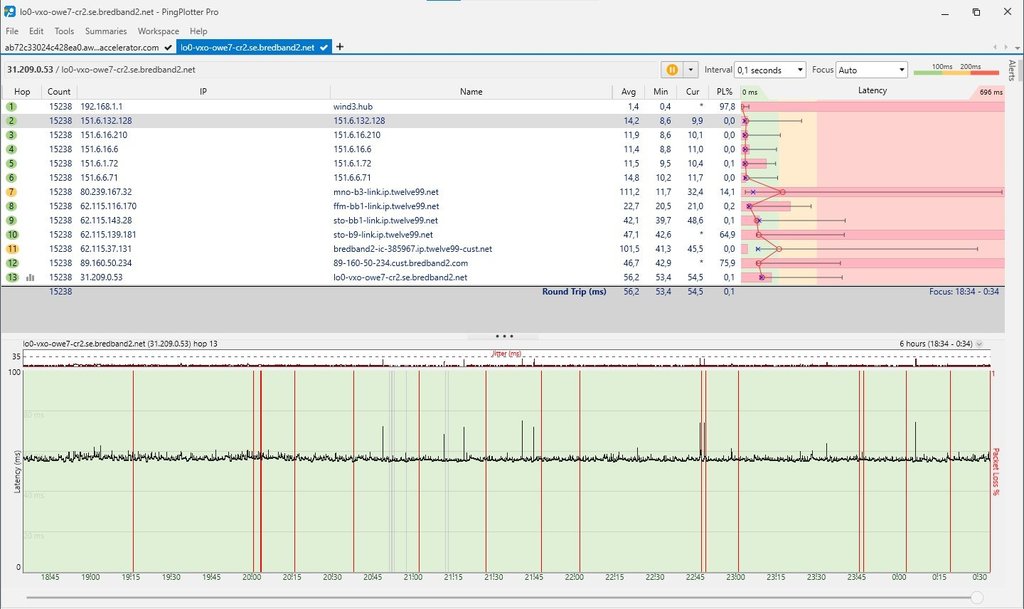Click the PingPlotter app icon in title bar

pos(9,11)
